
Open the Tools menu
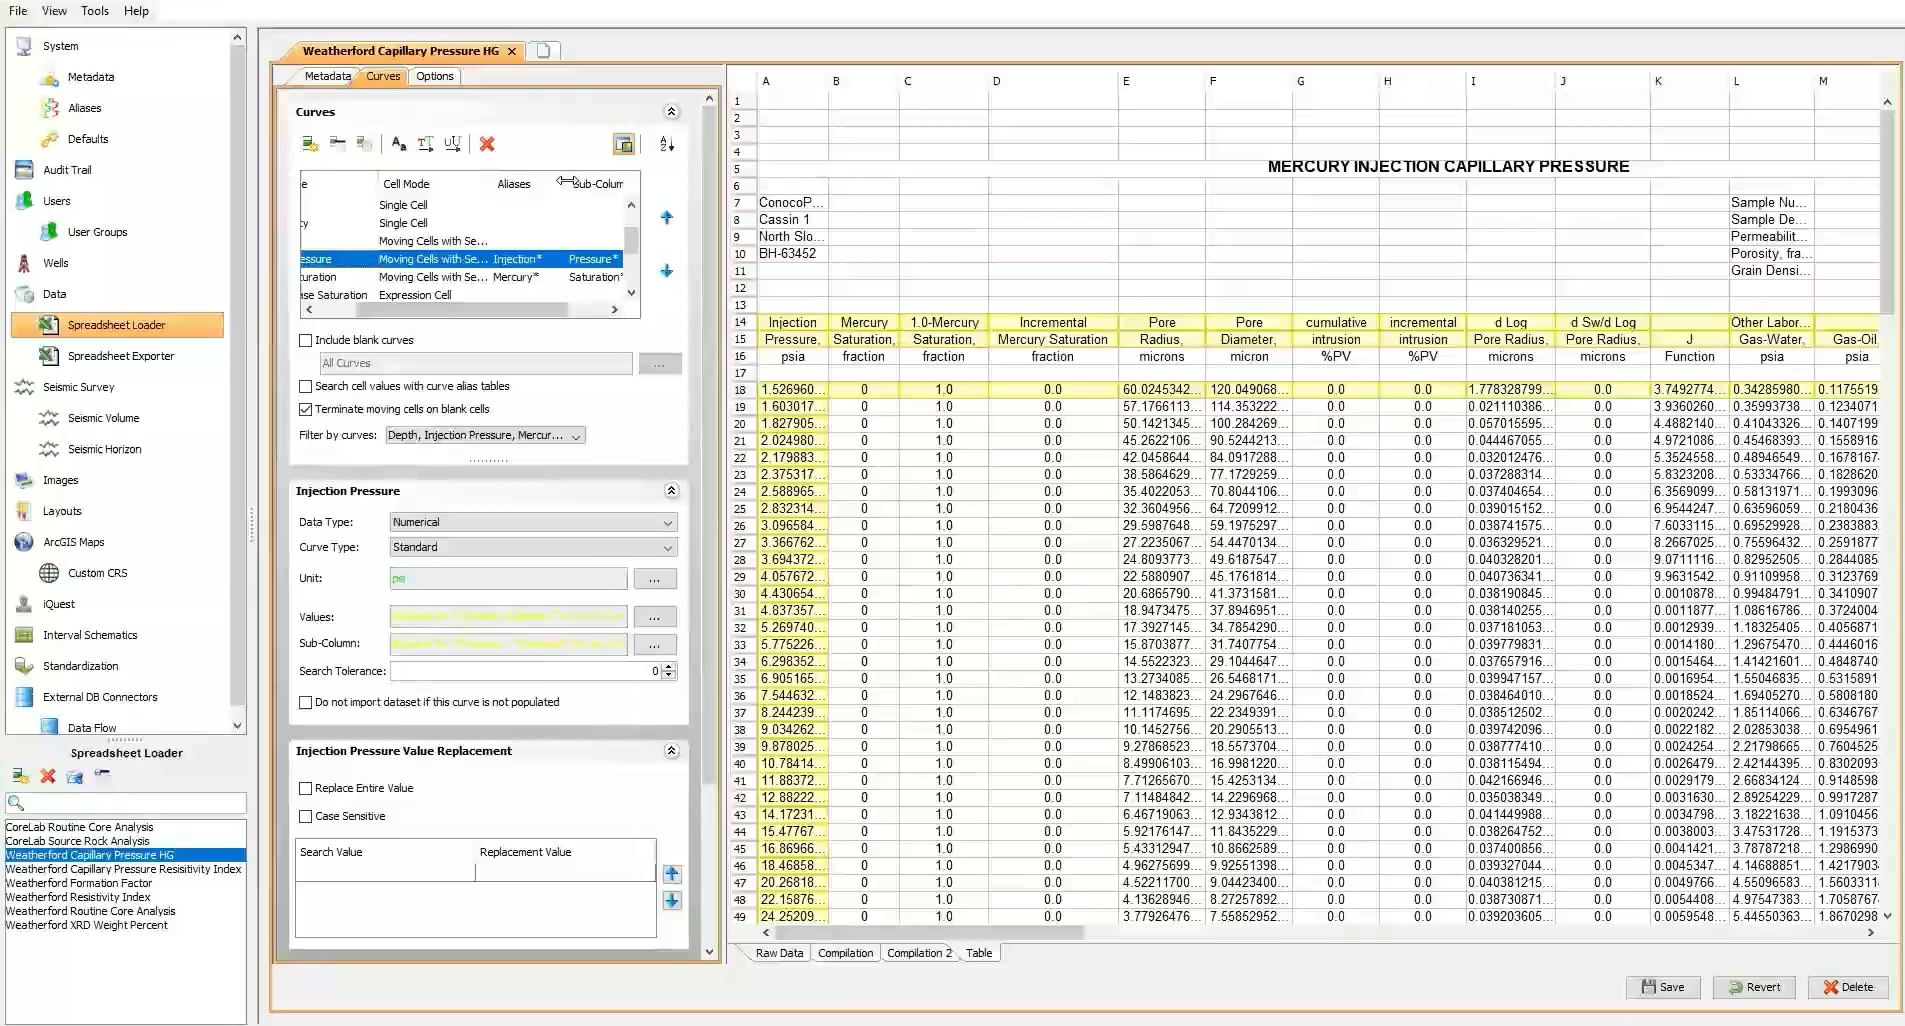[95, 11]
